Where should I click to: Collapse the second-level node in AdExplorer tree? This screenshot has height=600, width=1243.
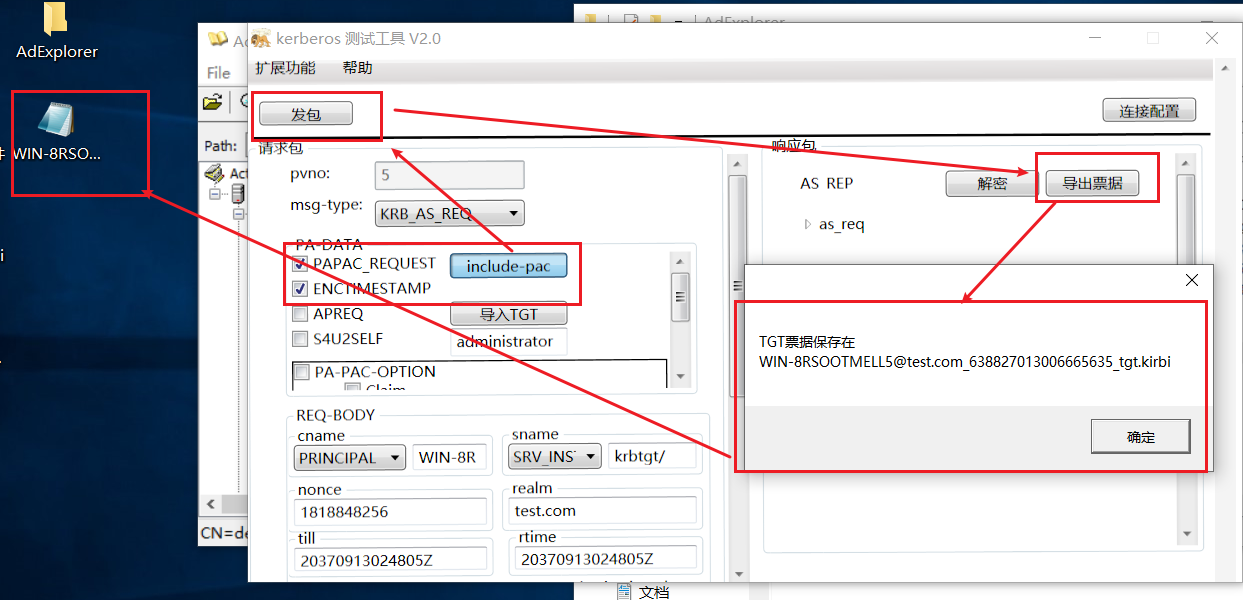tap(238, 214)
